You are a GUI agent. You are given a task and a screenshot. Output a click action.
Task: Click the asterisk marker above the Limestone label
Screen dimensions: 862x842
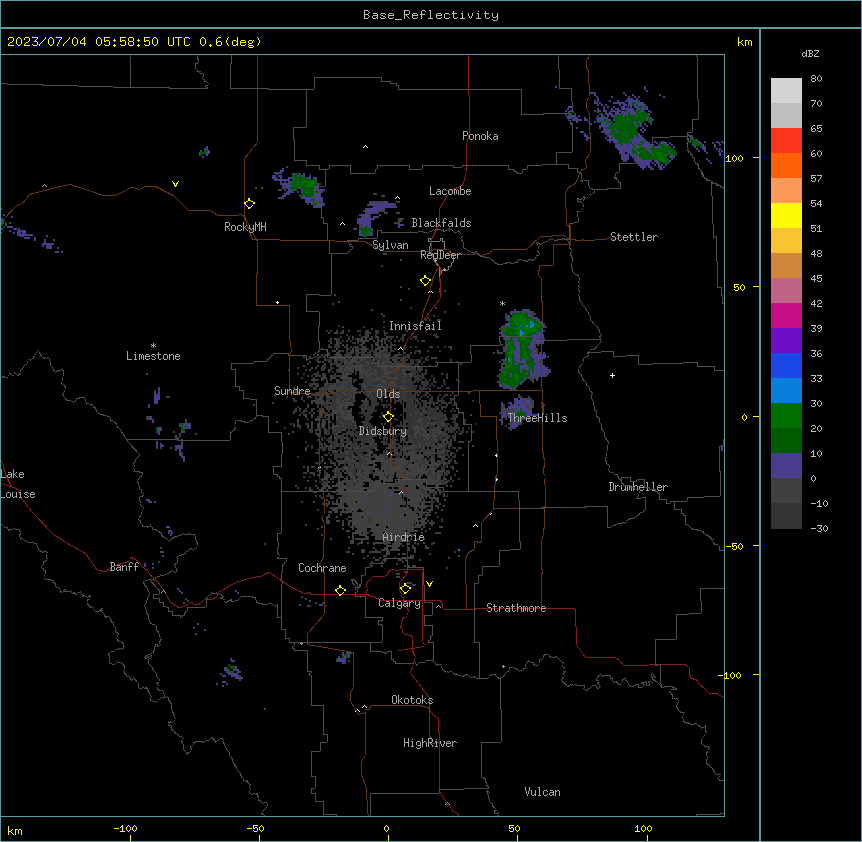pyautogui.click(x=153, y=346)
